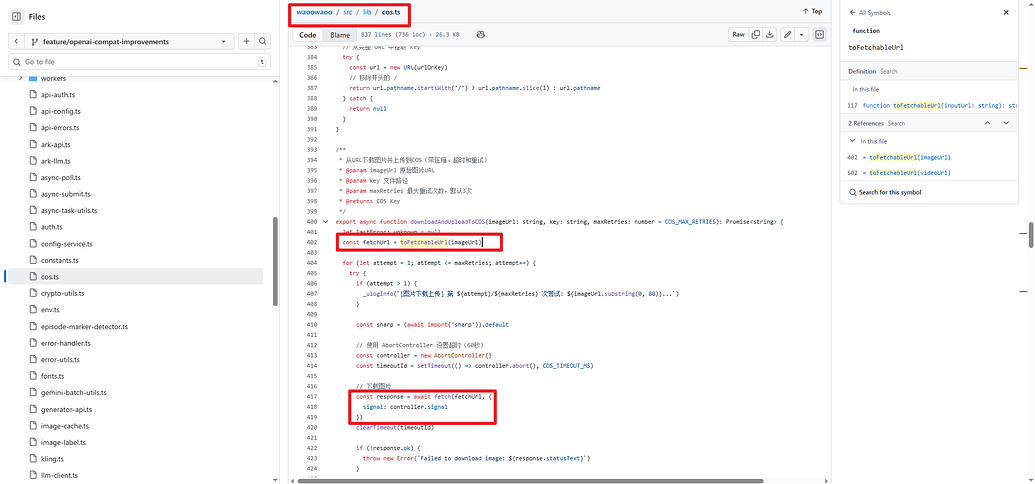1035x484 pixels.
Task: Click the pencil edit file icon
Action: [x=787, y=34]
